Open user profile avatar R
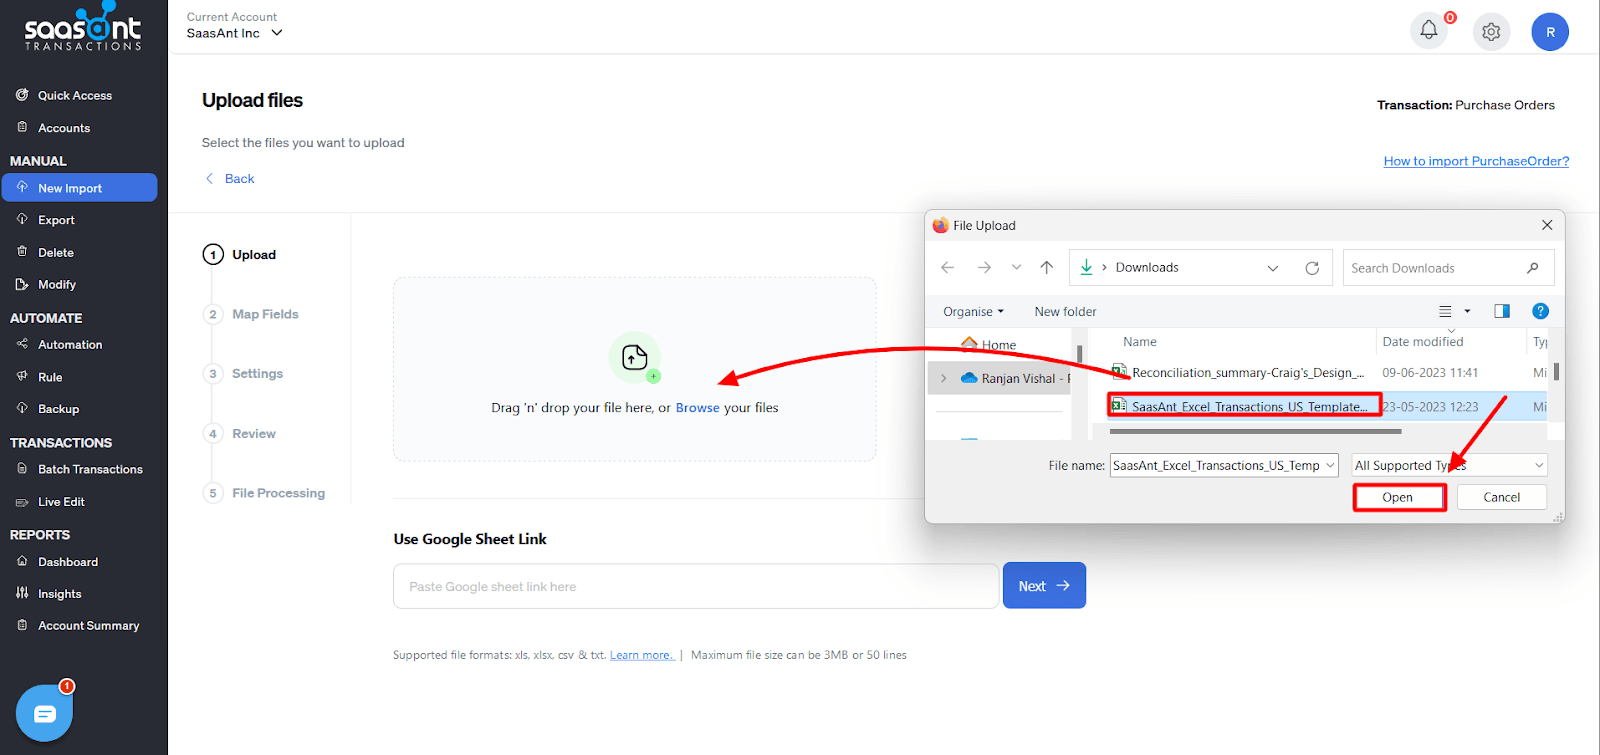1600x755 pixels. (1550, 32)
